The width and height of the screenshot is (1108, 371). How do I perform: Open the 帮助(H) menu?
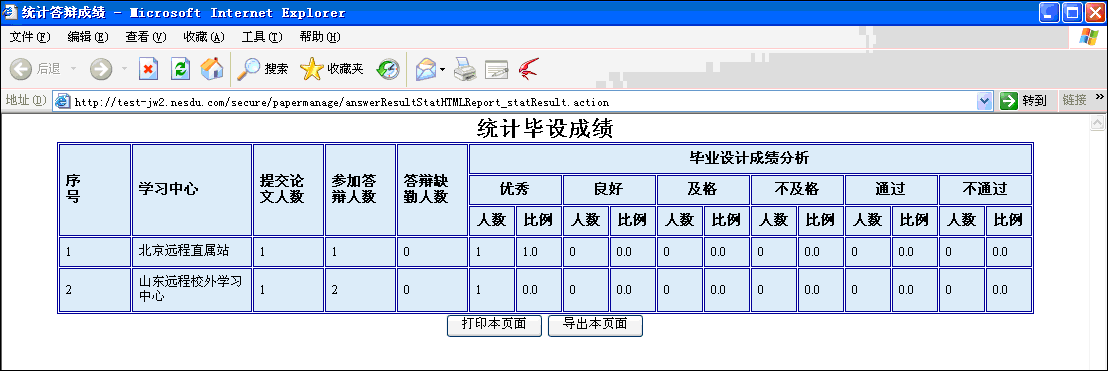[319, 37]
